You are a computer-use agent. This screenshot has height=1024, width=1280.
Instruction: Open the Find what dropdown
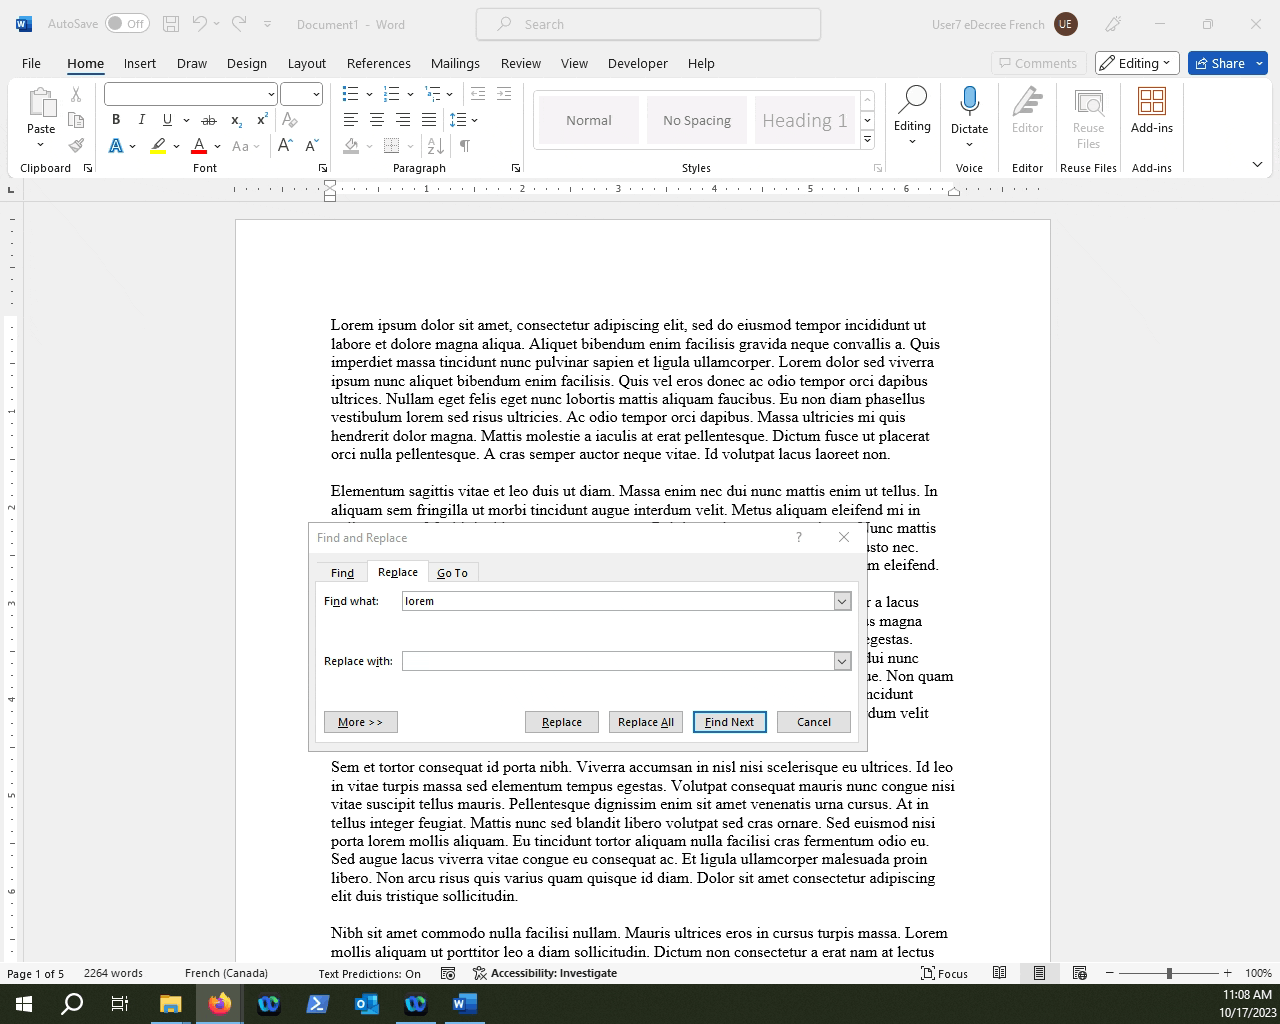pyautogui.click(x=841, y=601)
